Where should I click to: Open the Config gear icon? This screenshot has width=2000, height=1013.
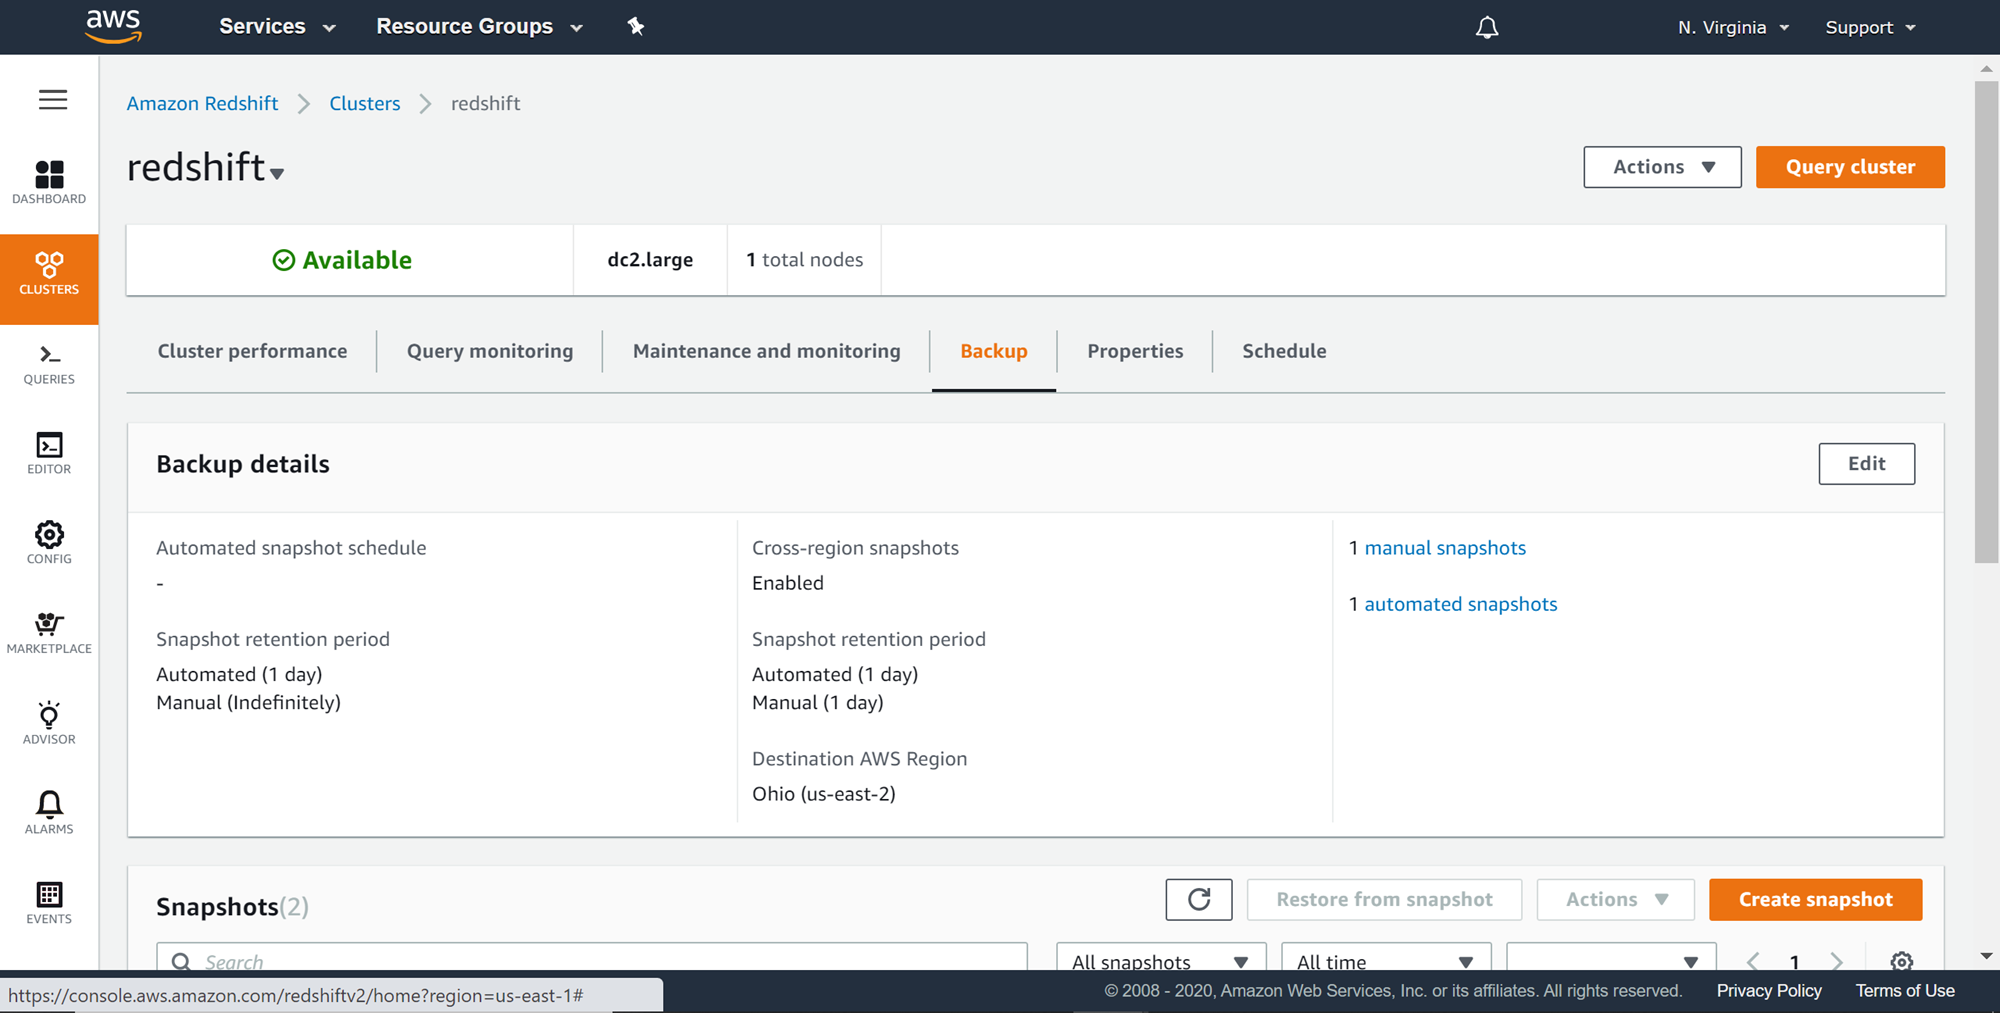coord(49,543)
